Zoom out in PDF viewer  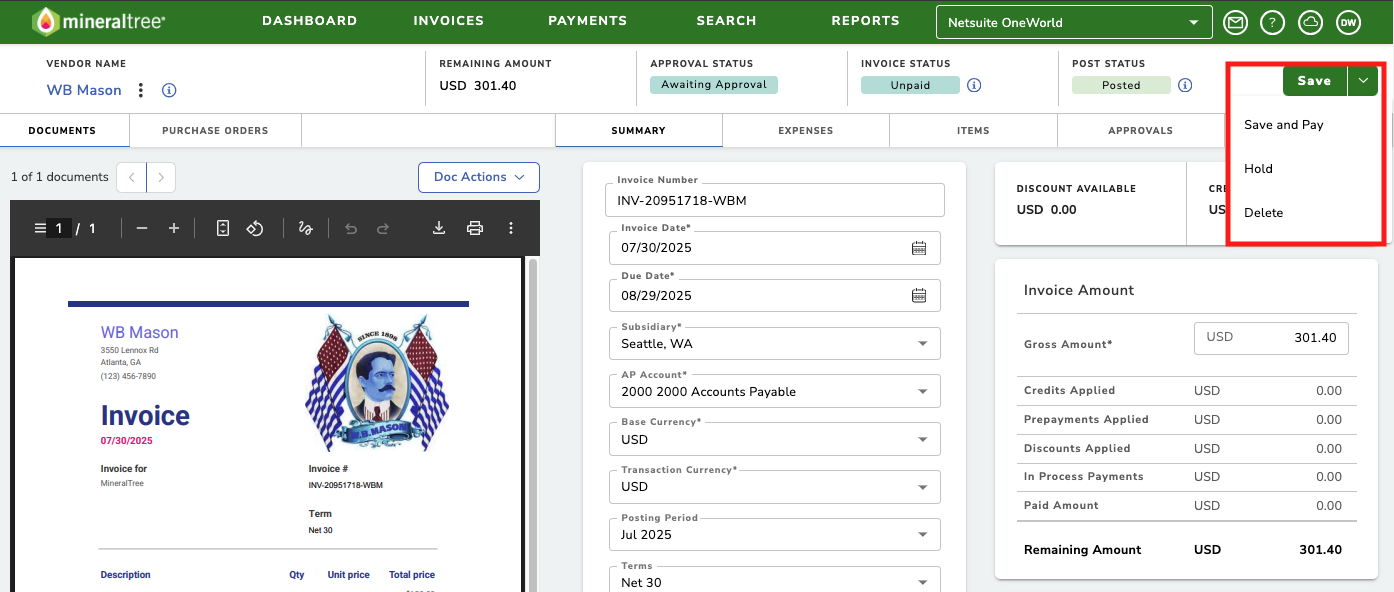pos(142,228)
